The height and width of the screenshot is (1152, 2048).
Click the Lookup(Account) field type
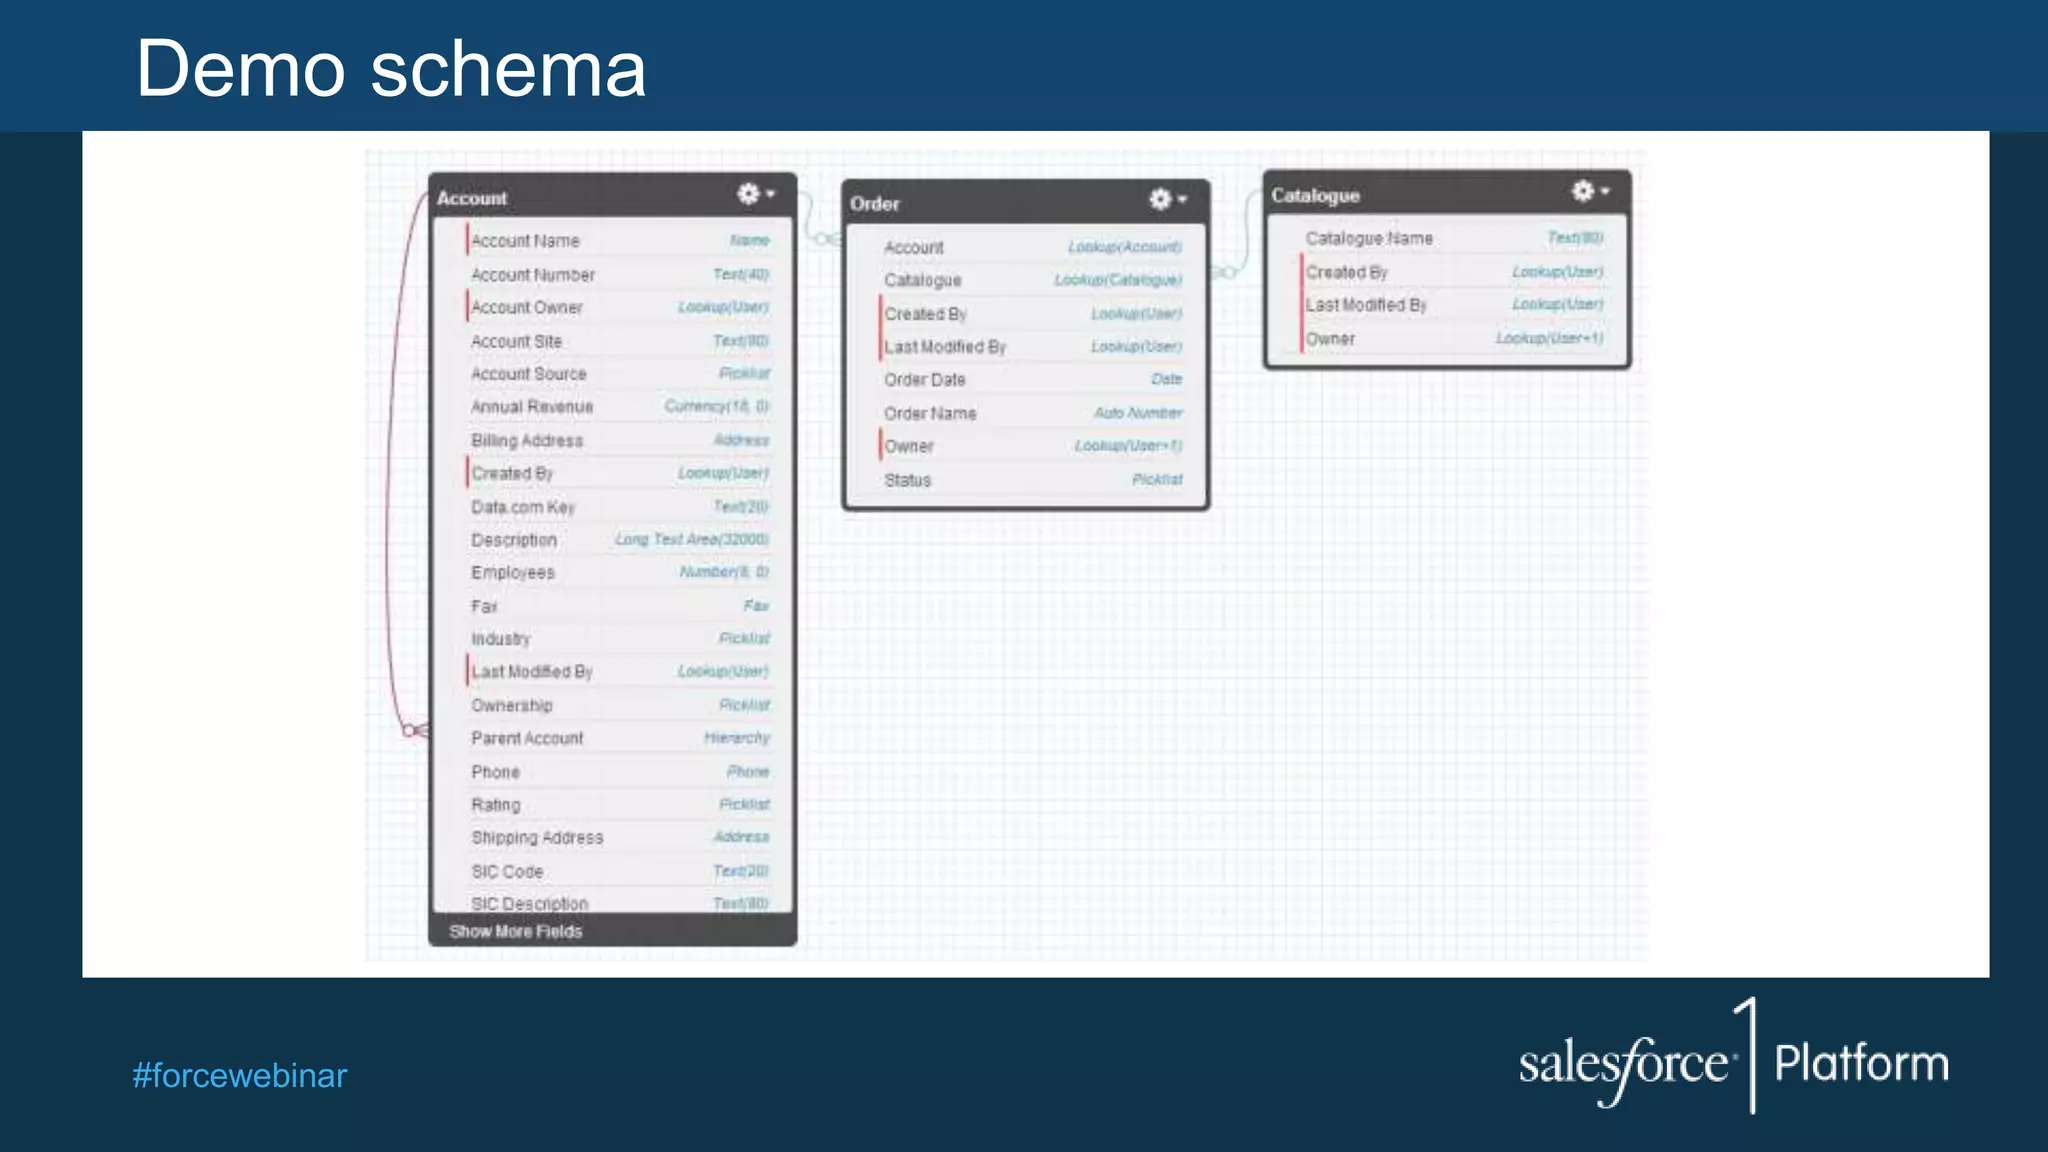(1125, 247)
